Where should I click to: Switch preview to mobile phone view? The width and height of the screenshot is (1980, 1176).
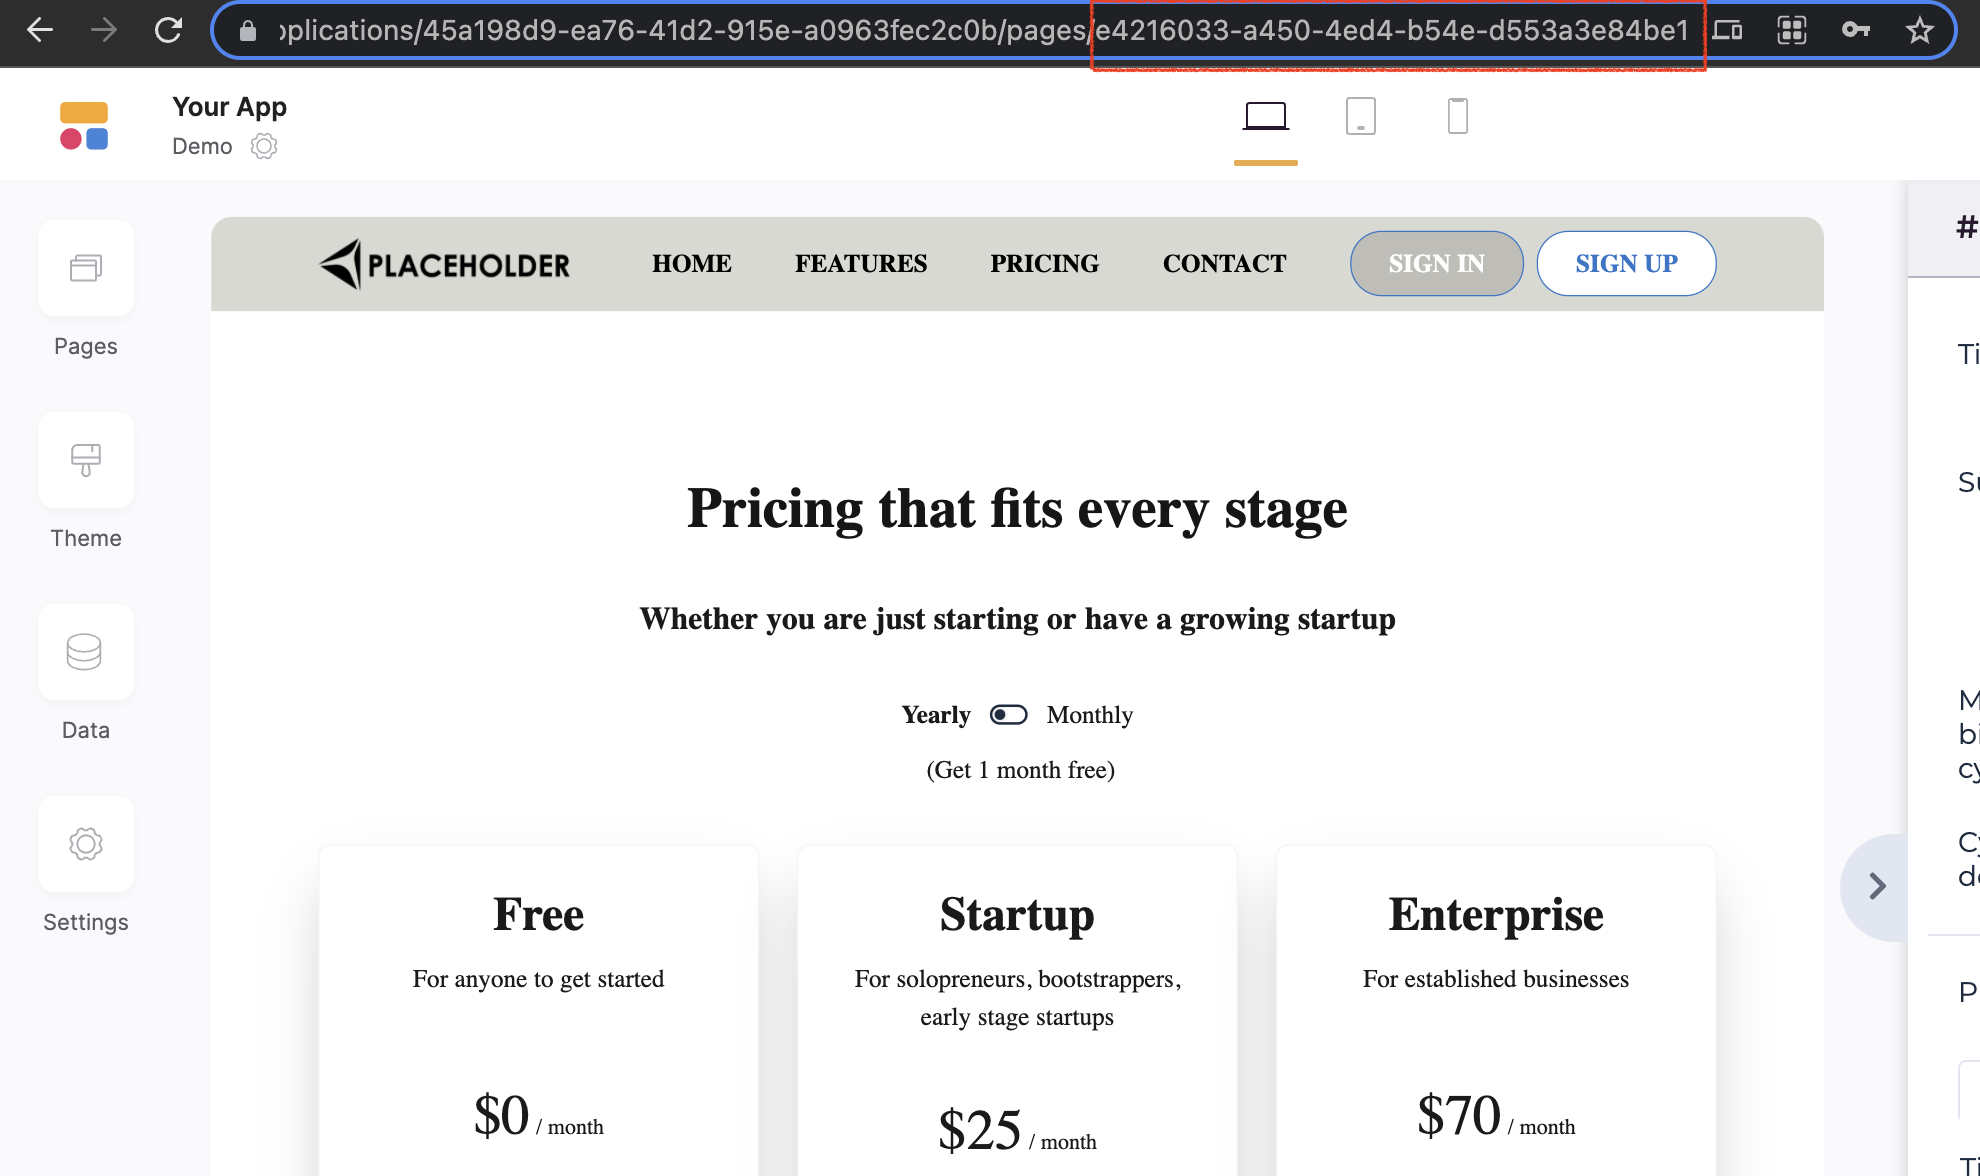click(x=1457, y=115)
